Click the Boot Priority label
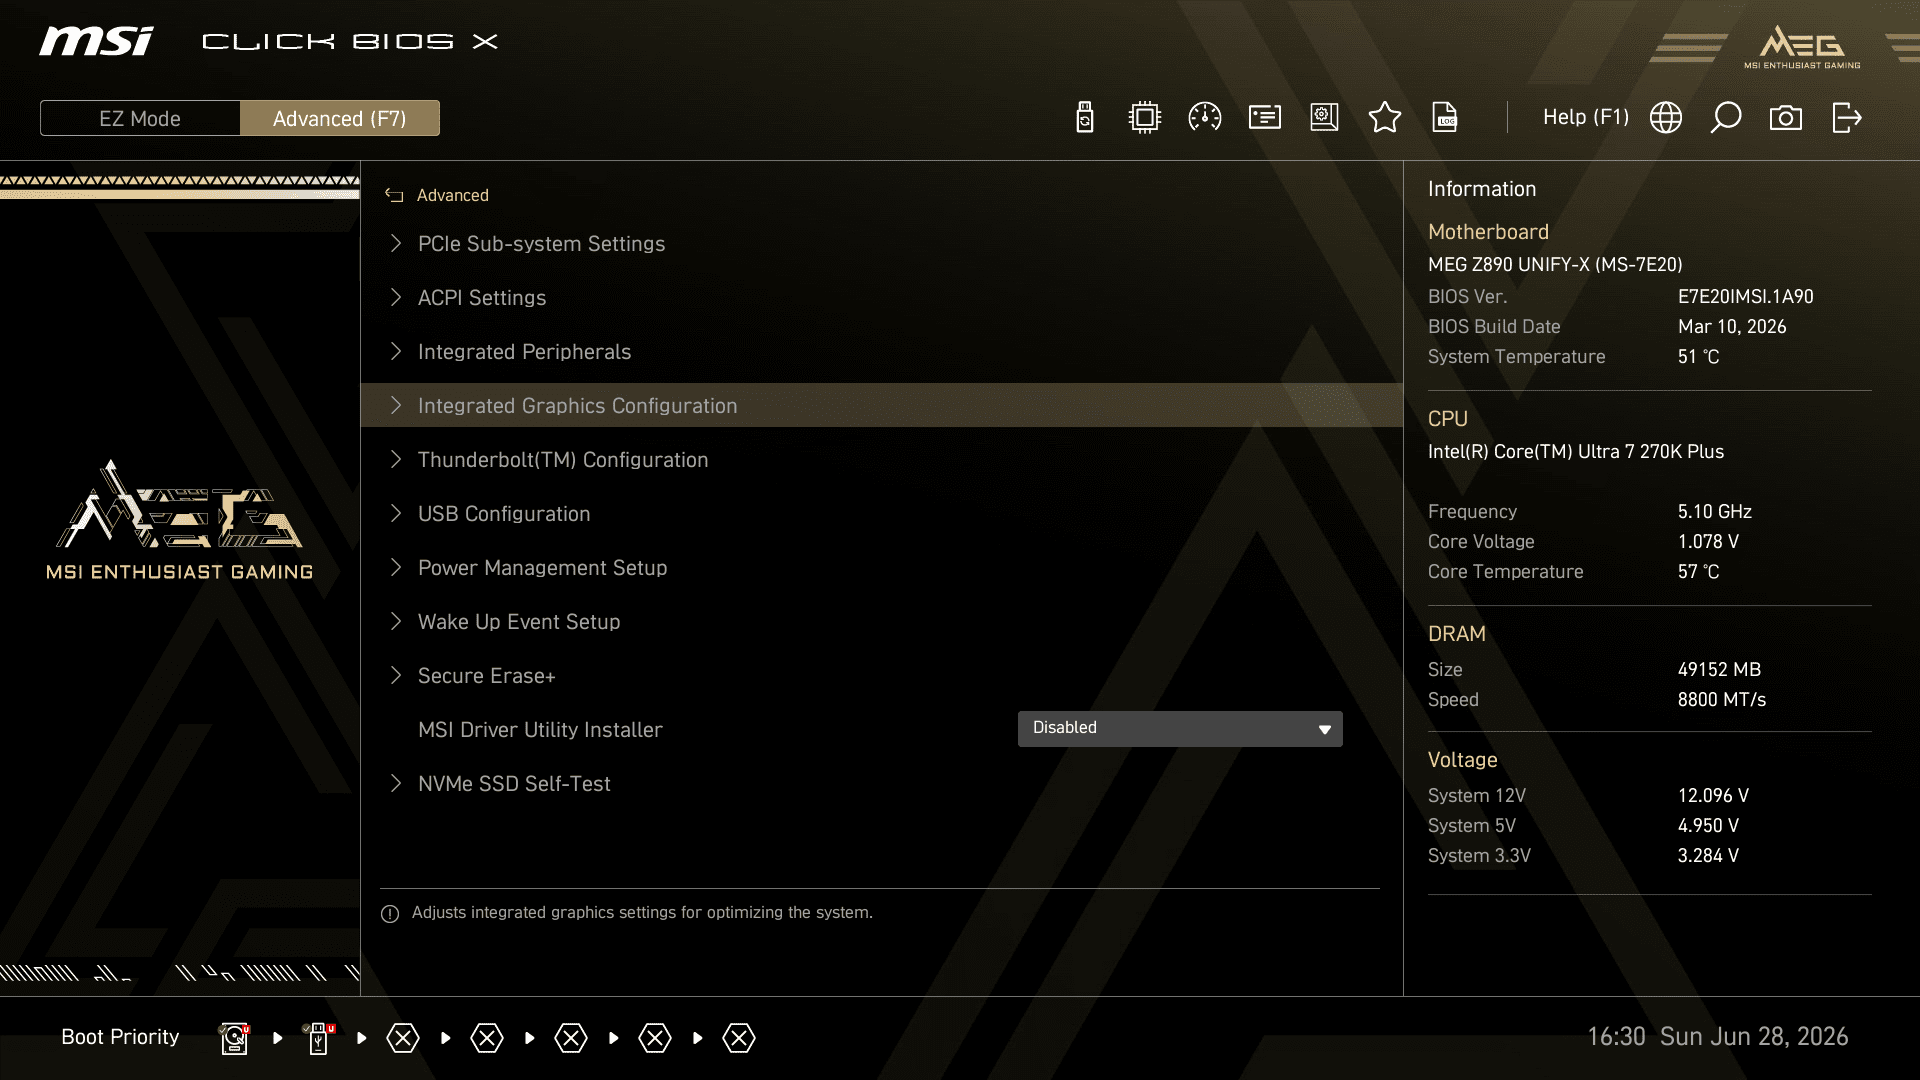Image resolution: width=1920 pixels, height=1080 pixels. (x=120, y=1037)
